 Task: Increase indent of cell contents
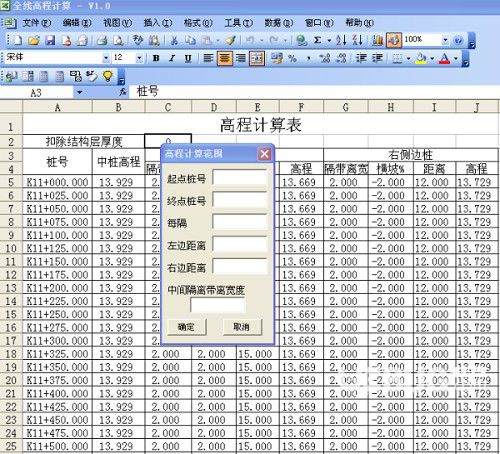(x=377, y=59)
